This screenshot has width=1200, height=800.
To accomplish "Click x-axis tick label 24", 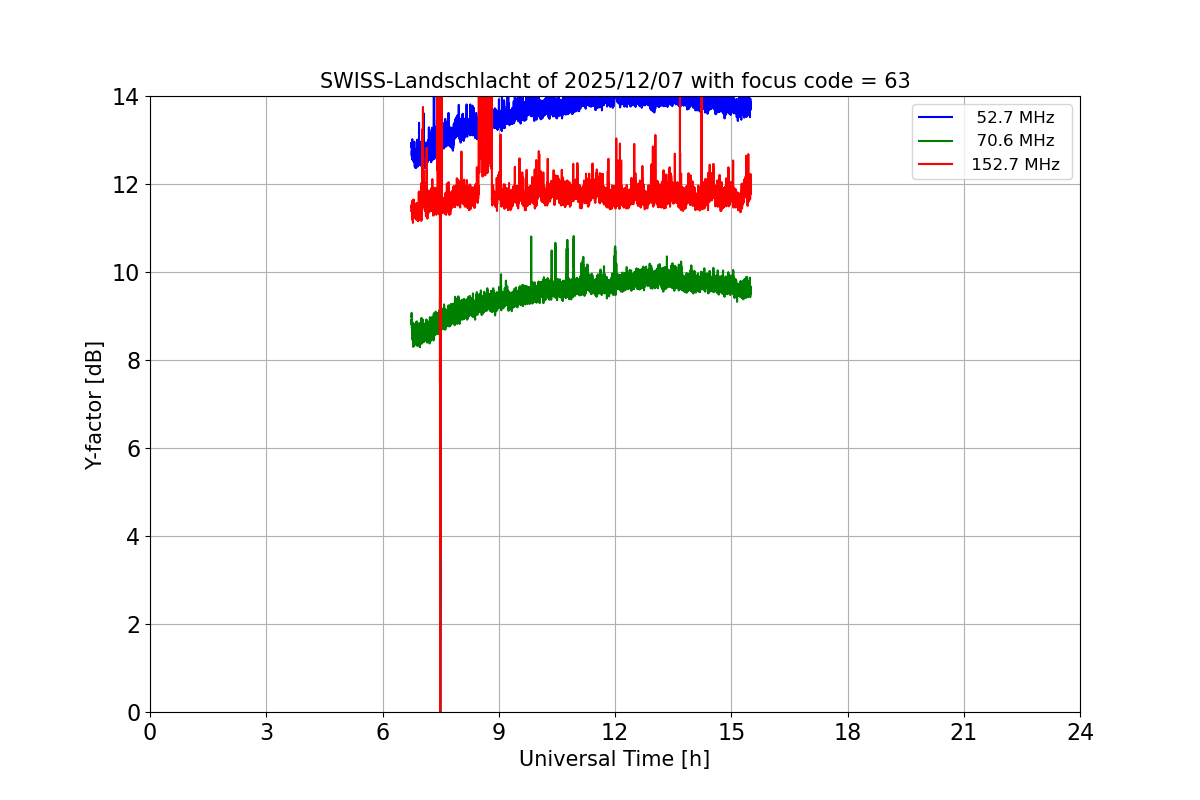I will (1080, 733).
